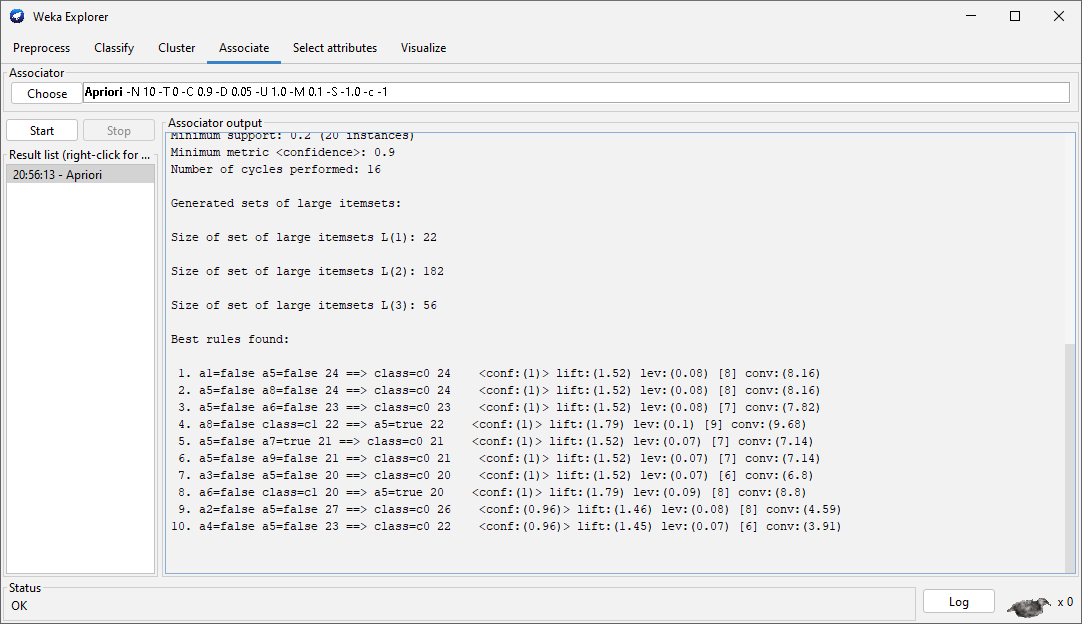Maximize the Weka Explorer window
Image resolution: width=1082 pixels, height=624 pixels.
1015,17
